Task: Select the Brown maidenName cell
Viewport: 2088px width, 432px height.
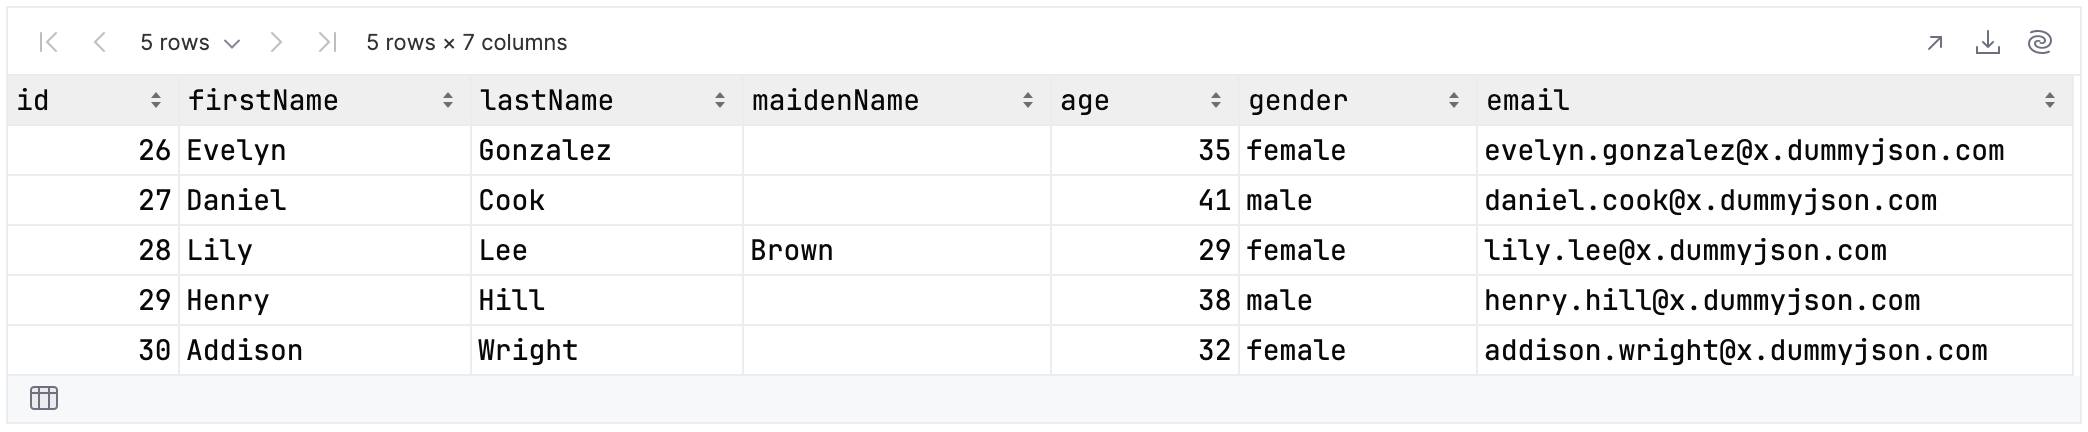Action: tap(897, 250)
